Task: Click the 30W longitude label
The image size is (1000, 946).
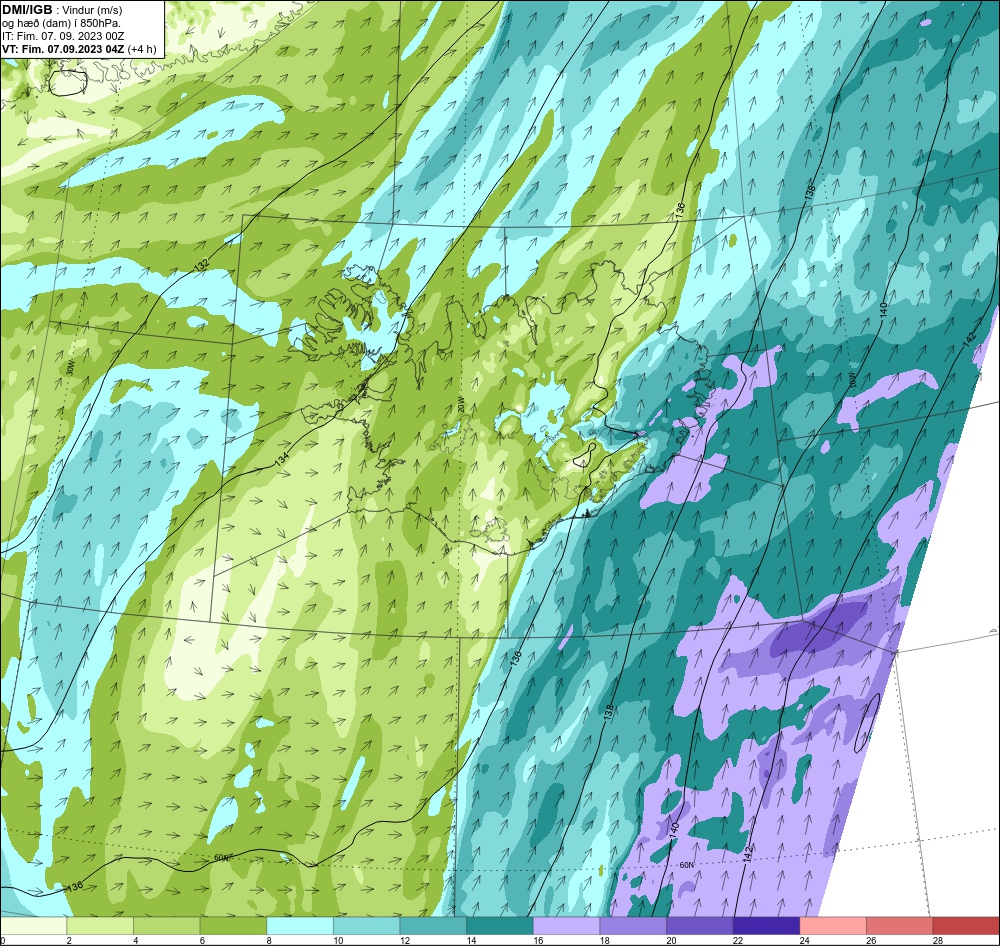Action: [70, 367]
